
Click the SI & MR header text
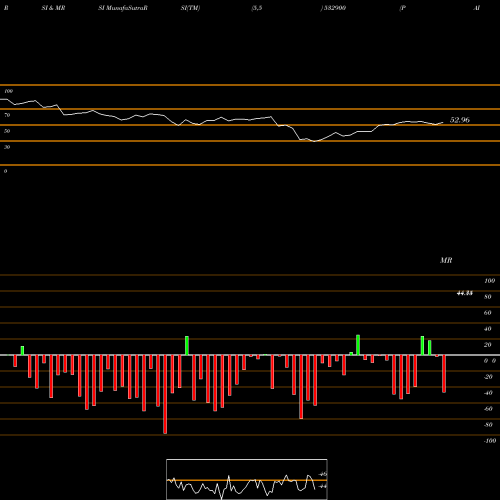coord(53,8)
